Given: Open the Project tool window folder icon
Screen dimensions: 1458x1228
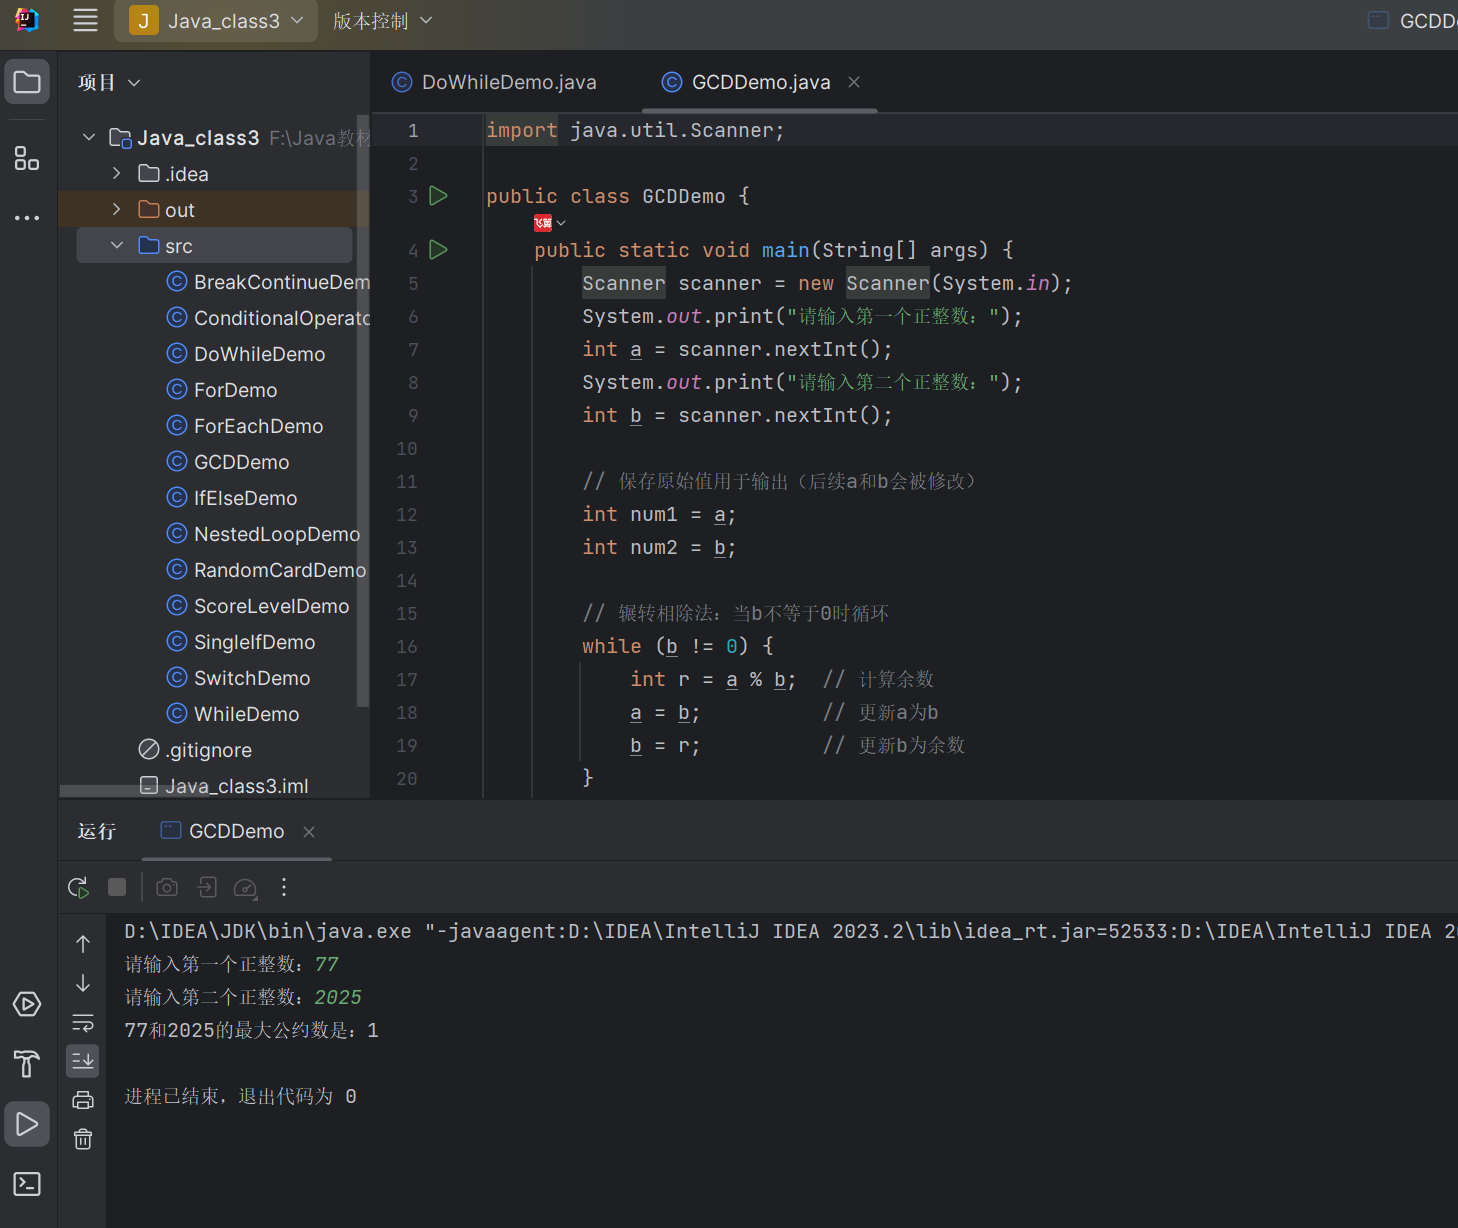Looking at the screenshot, I should pyautogui.click(x=27, y=82).
